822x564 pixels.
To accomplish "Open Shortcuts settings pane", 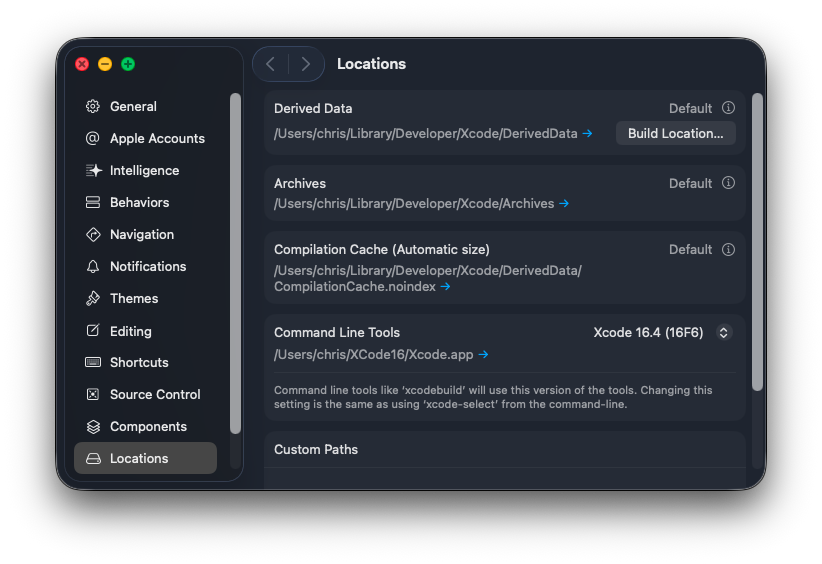I will point(145,362).
